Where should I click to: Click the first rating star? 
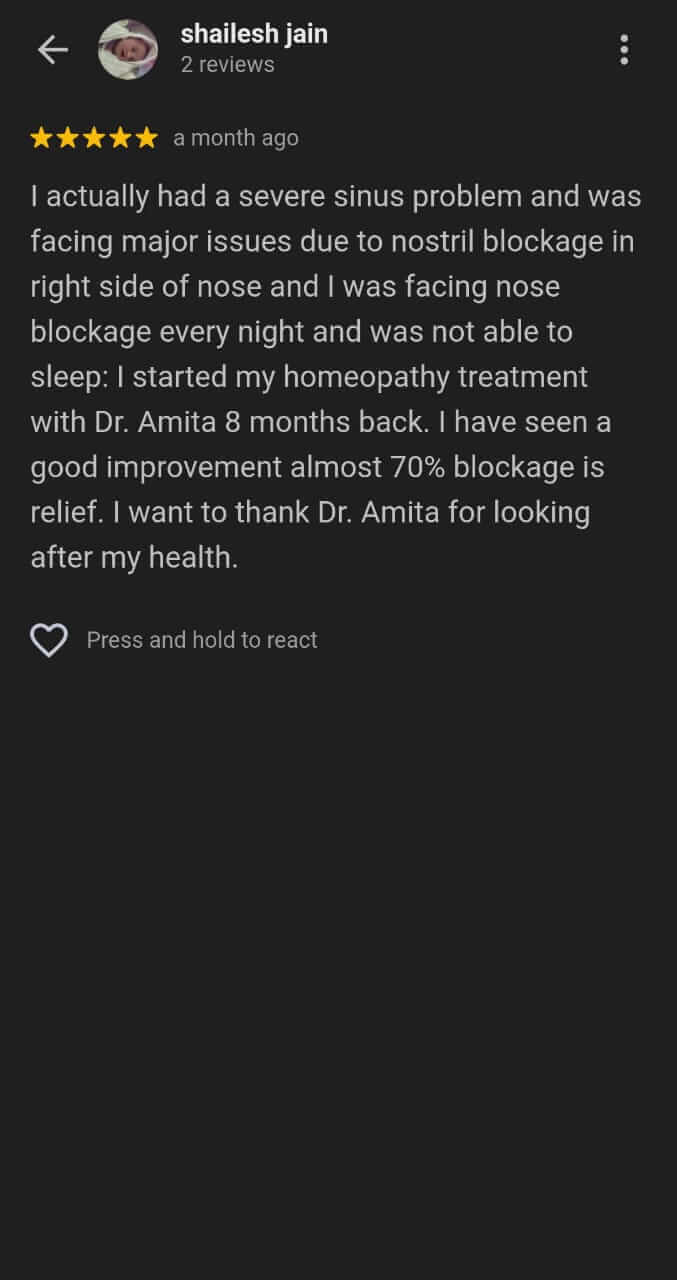[x=42, y=138]
